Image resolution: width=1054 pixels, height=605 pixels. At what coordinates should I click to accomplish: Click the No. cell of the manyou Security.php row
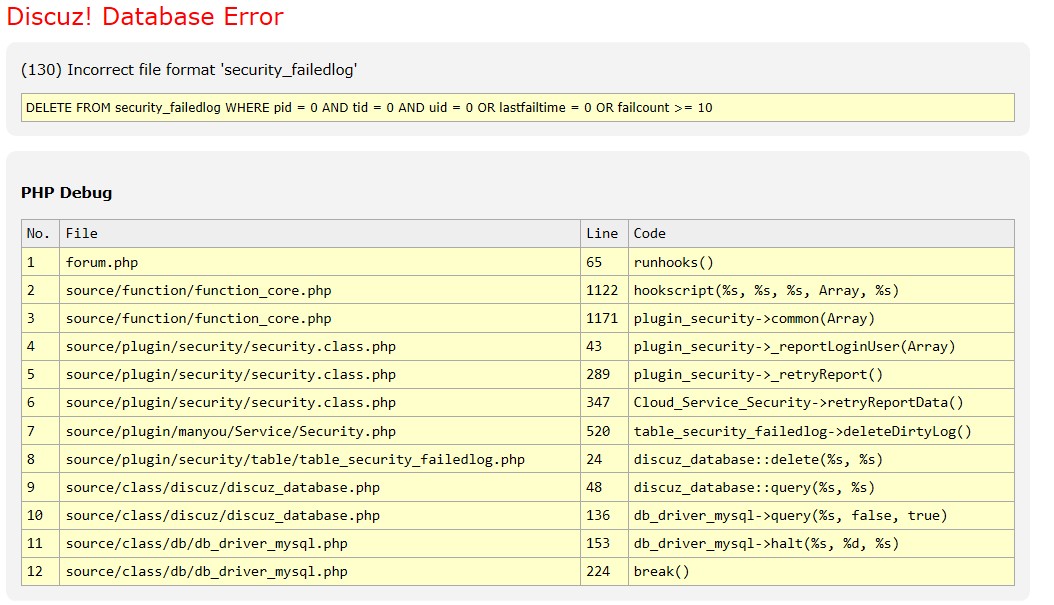pos(40,431)
